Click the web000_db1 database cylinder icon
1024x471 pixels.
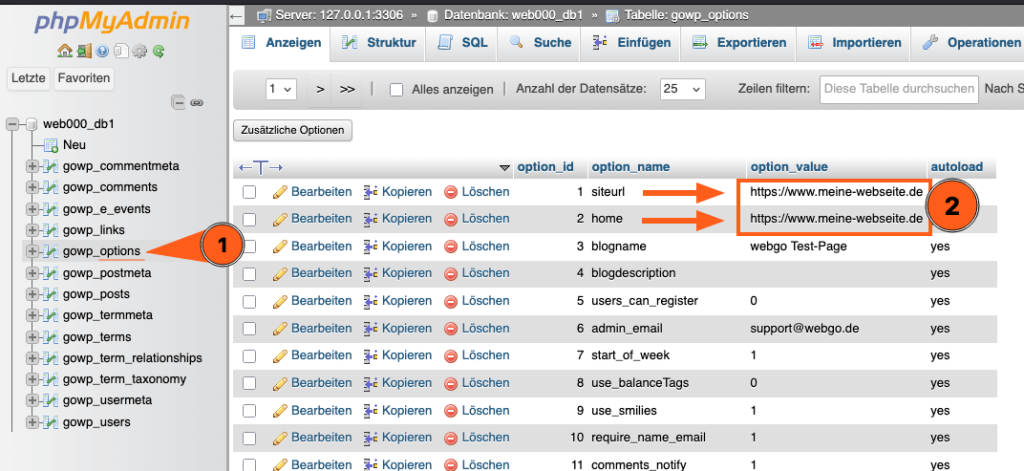point(32,124)
